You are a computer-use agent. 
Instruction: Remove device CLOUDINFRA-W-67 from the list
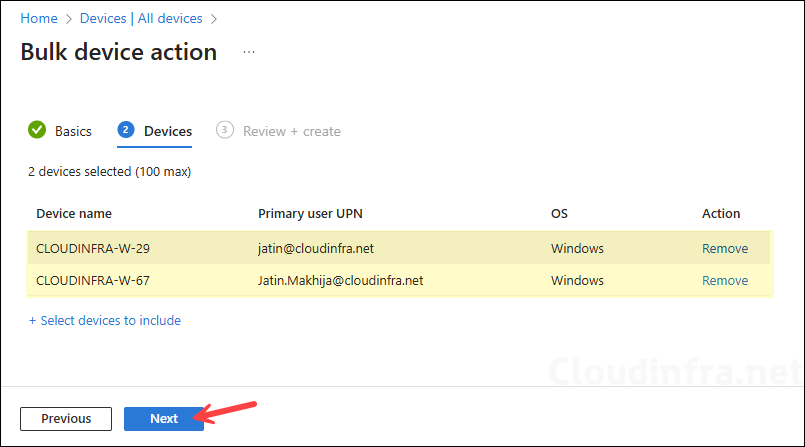pyautogui.click(x=724, y=280)
